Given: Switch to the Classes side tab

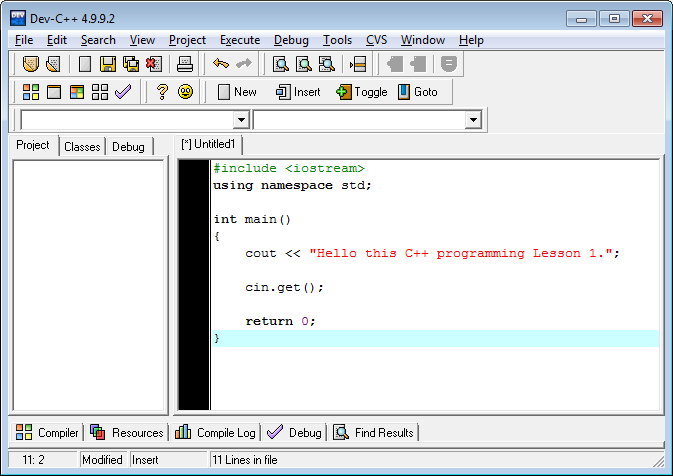Looking at the screenshot, I should coord(82,147).
